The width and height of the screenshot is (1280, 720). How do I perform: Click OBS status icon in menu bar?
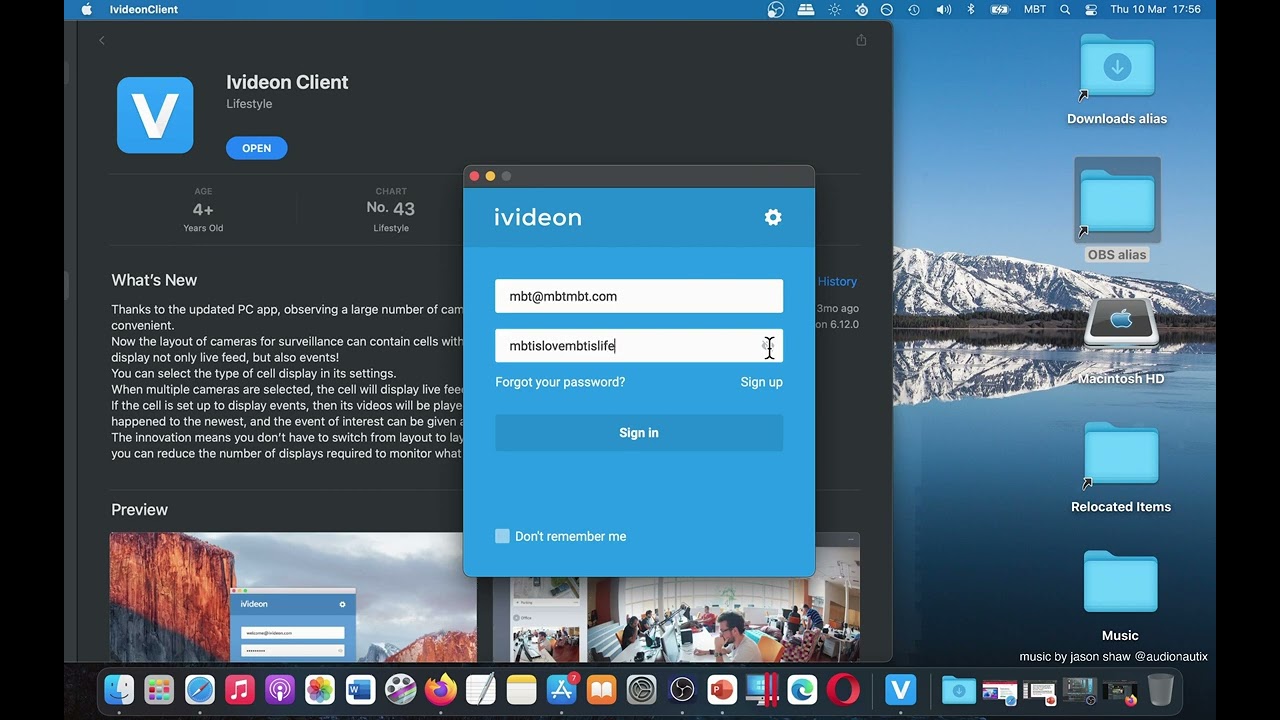click(x=776, y=9)
